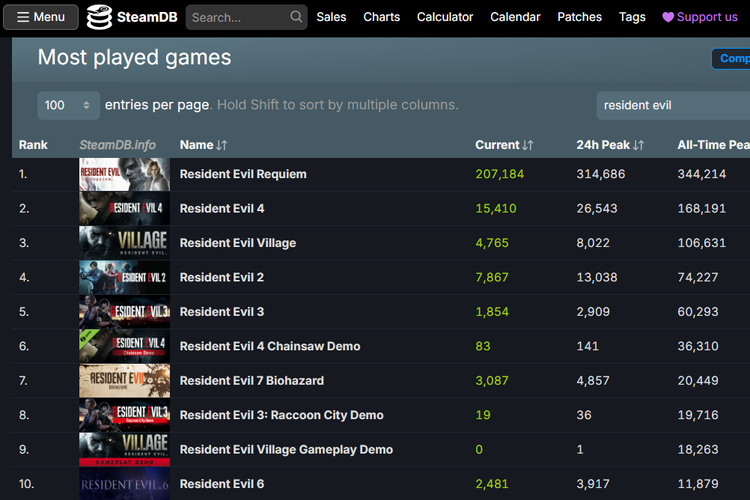Open Resident Evil Requiem thumbnail

click(124, 175)
